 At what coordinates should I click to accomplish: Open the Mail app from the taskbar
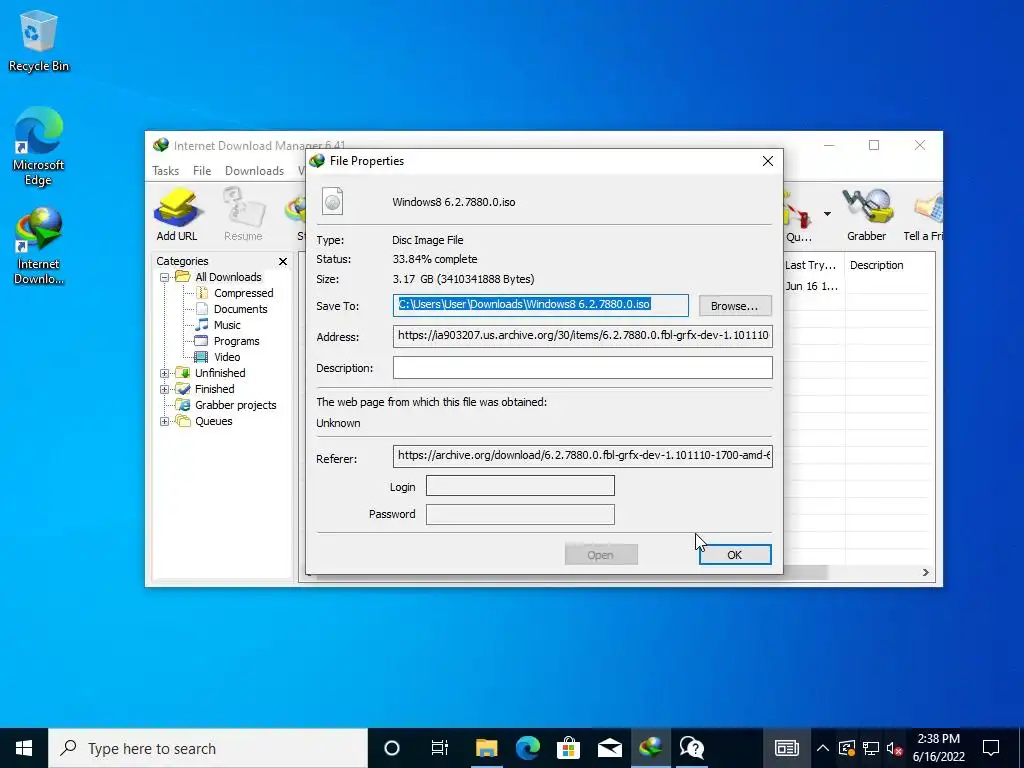coord(610,748)
